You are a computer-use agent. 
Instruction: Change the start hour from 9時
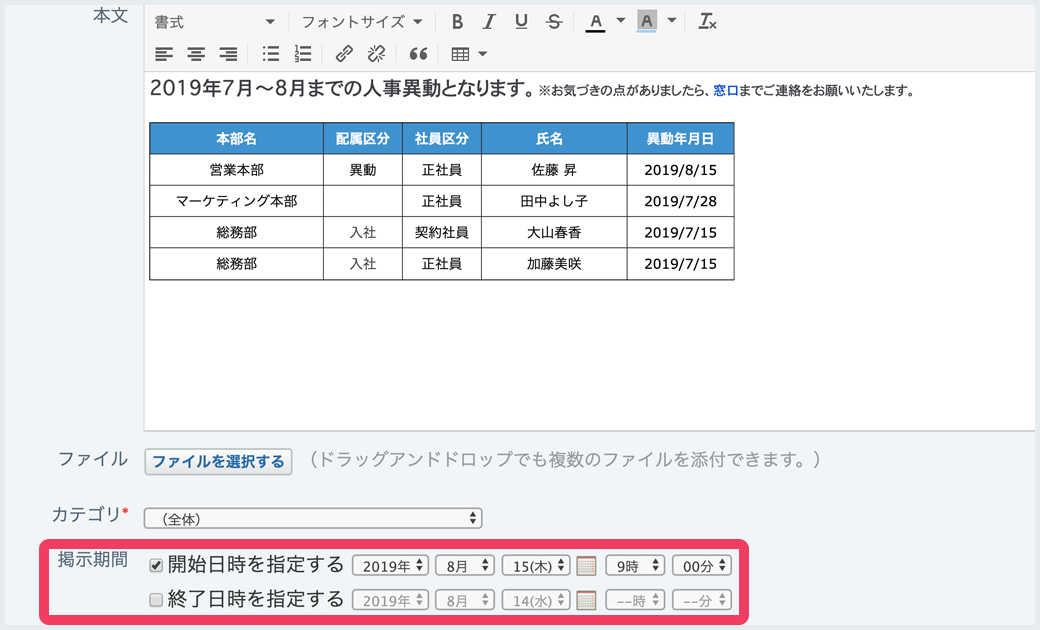(635, 566)
